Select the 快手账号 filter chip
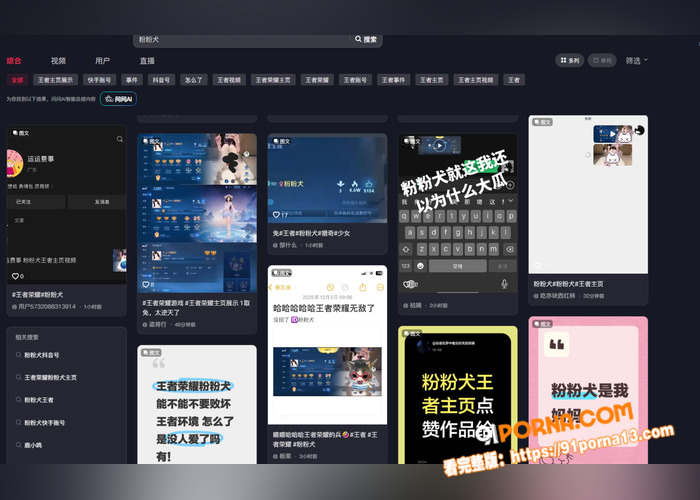Image resolution: width=700 pixels, height=500 pixels. (99, 80)
